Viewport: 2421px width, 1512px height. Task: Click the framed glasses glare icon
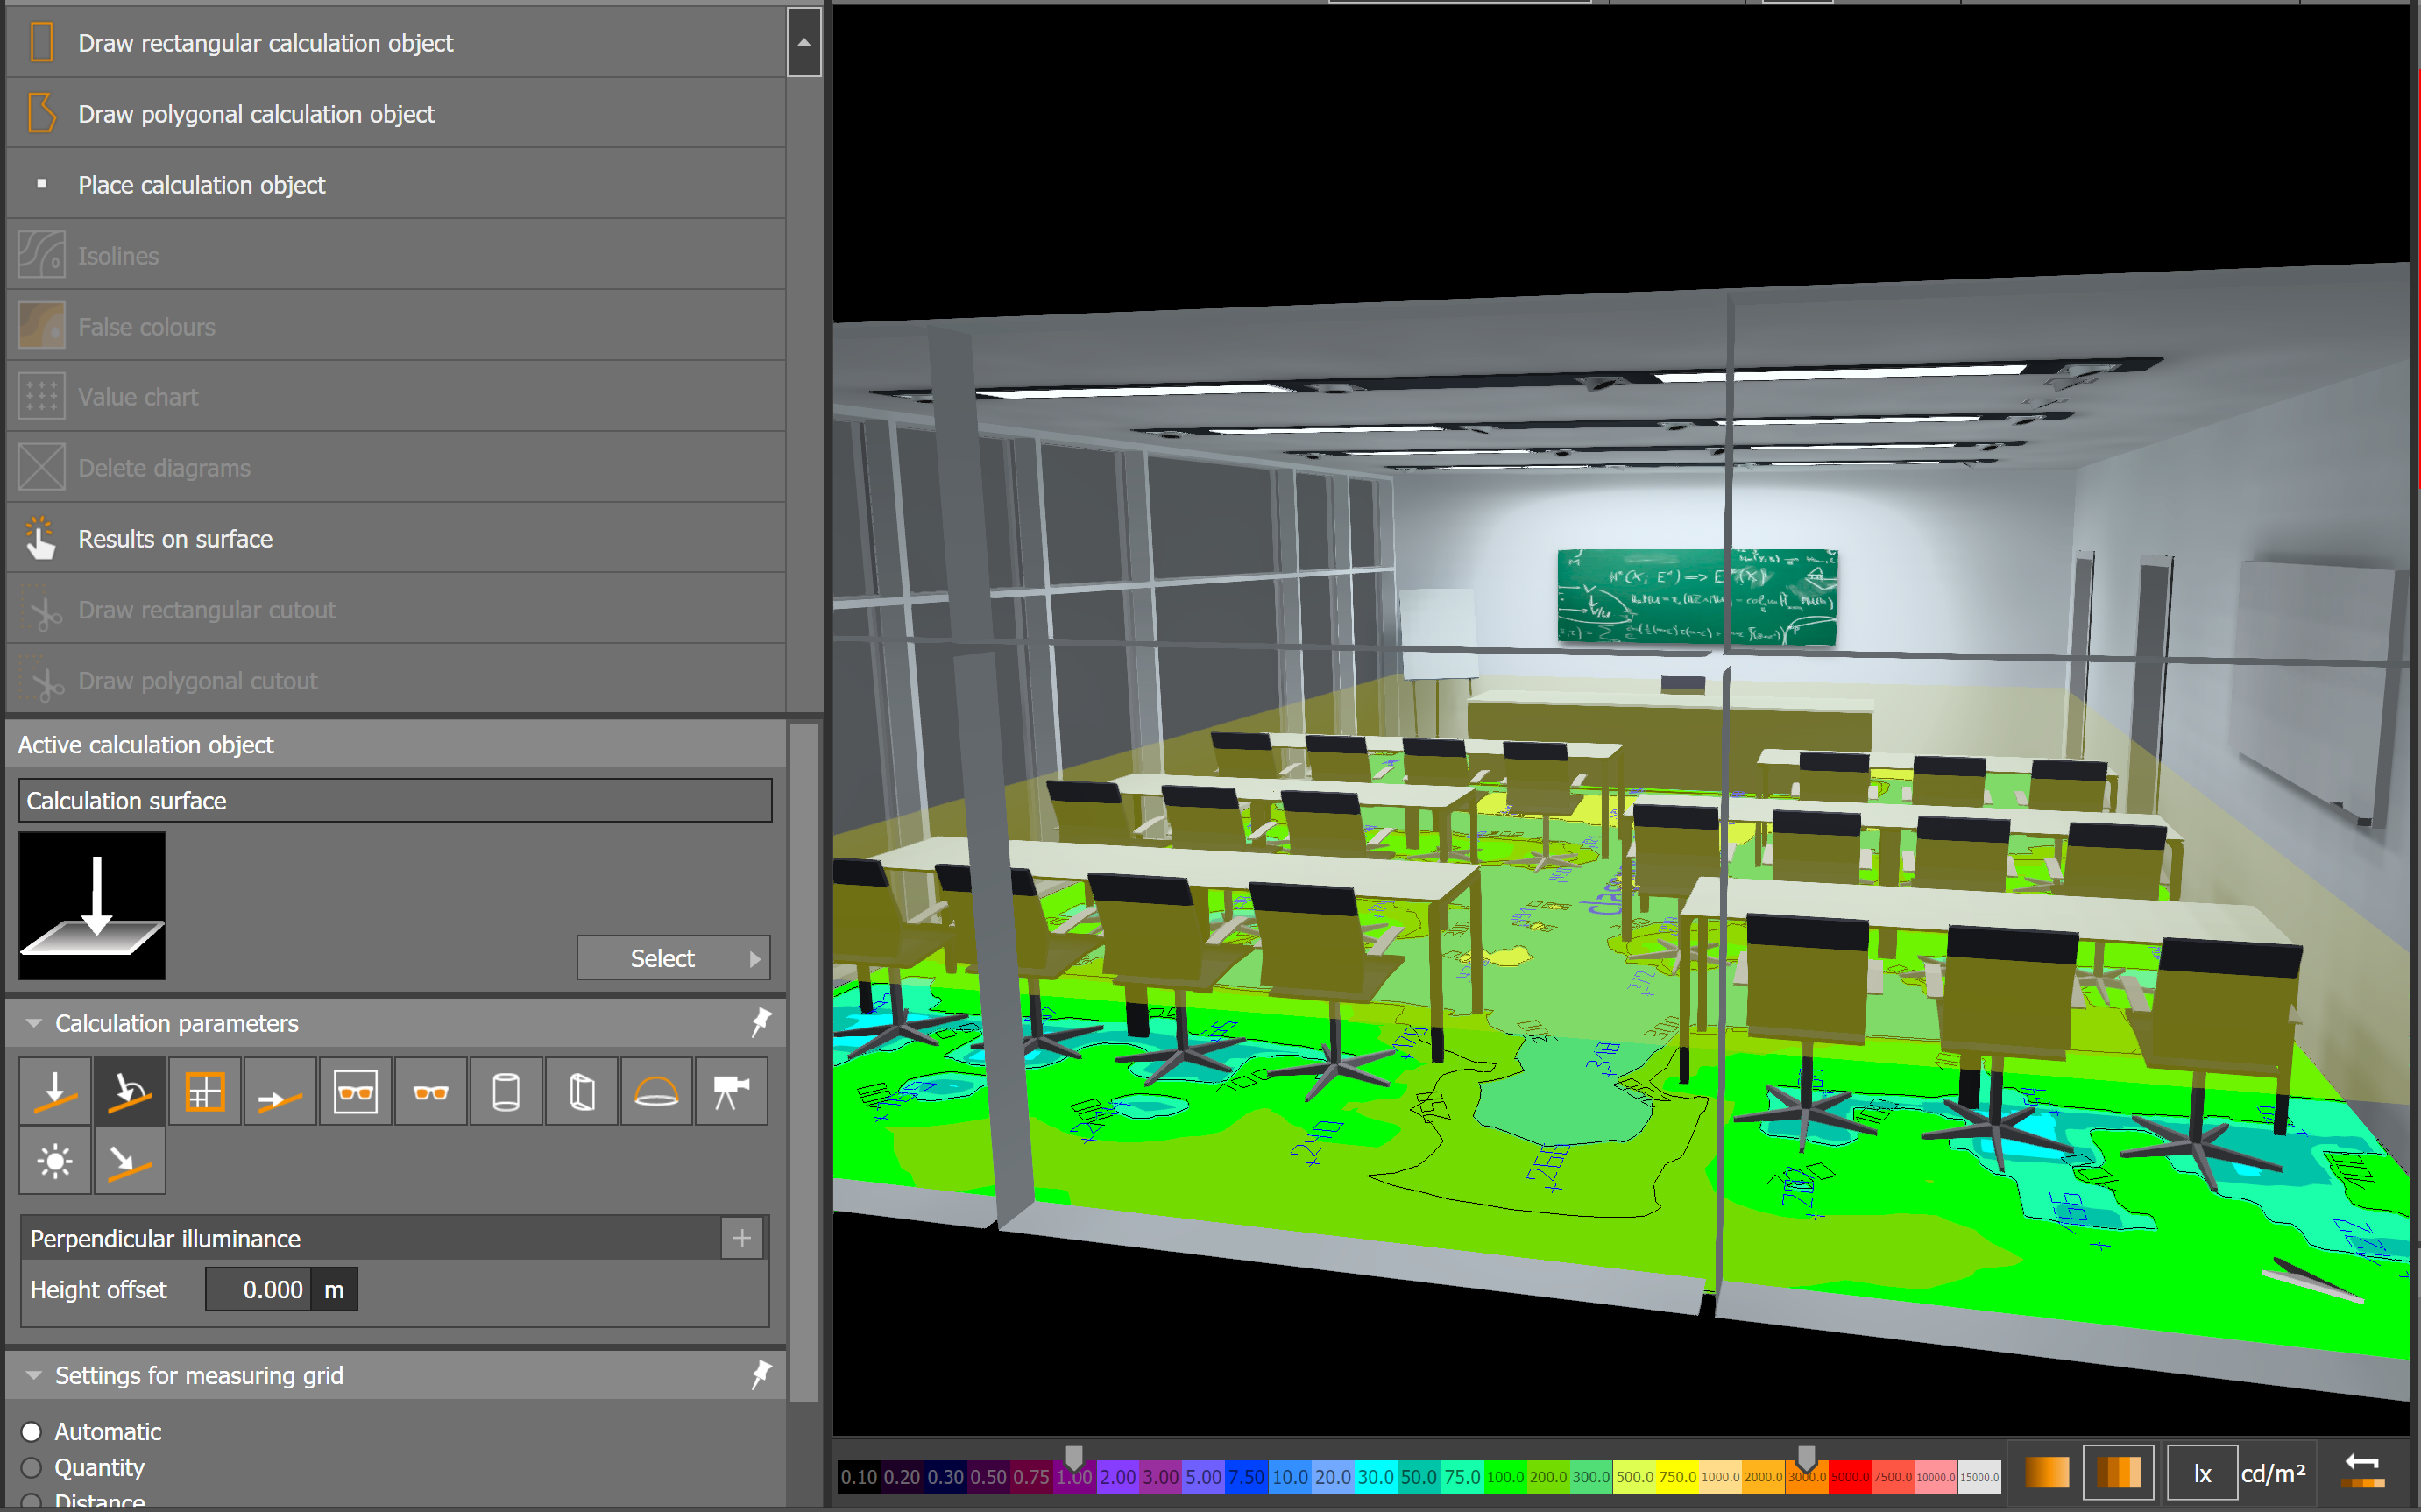click(x=355, y=1091)
